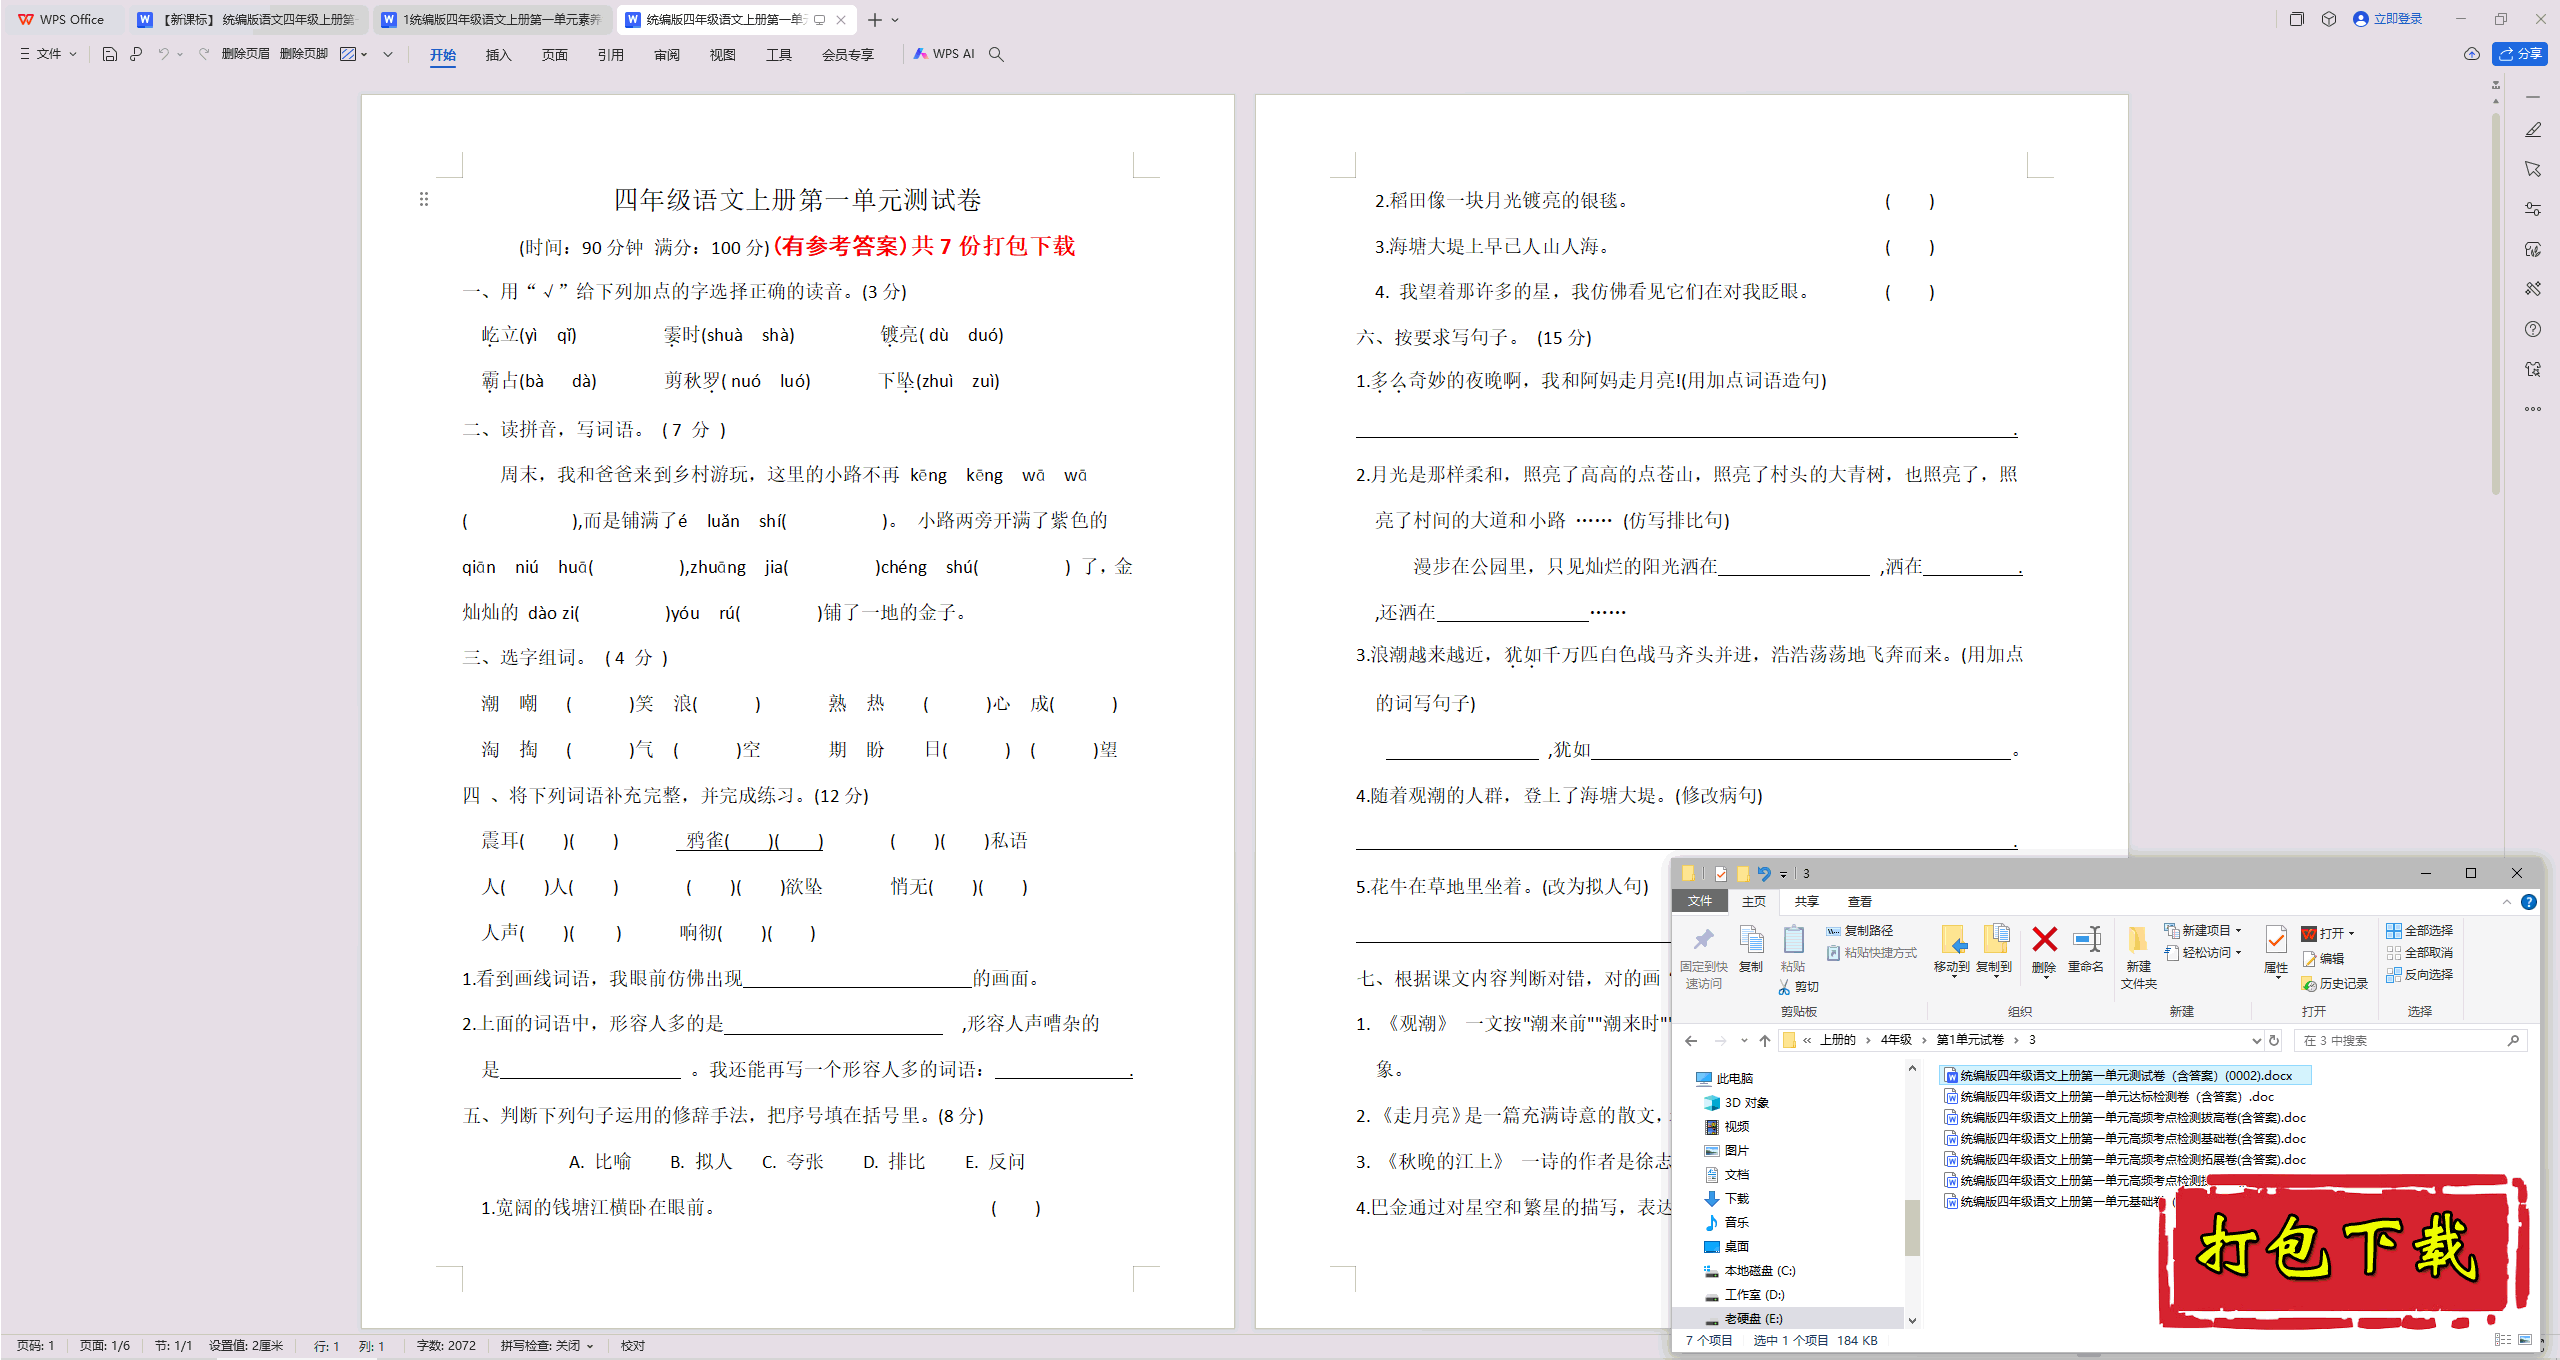
Task: Select the arrow selection tool in right sidebar
Action: [2533, 169]
